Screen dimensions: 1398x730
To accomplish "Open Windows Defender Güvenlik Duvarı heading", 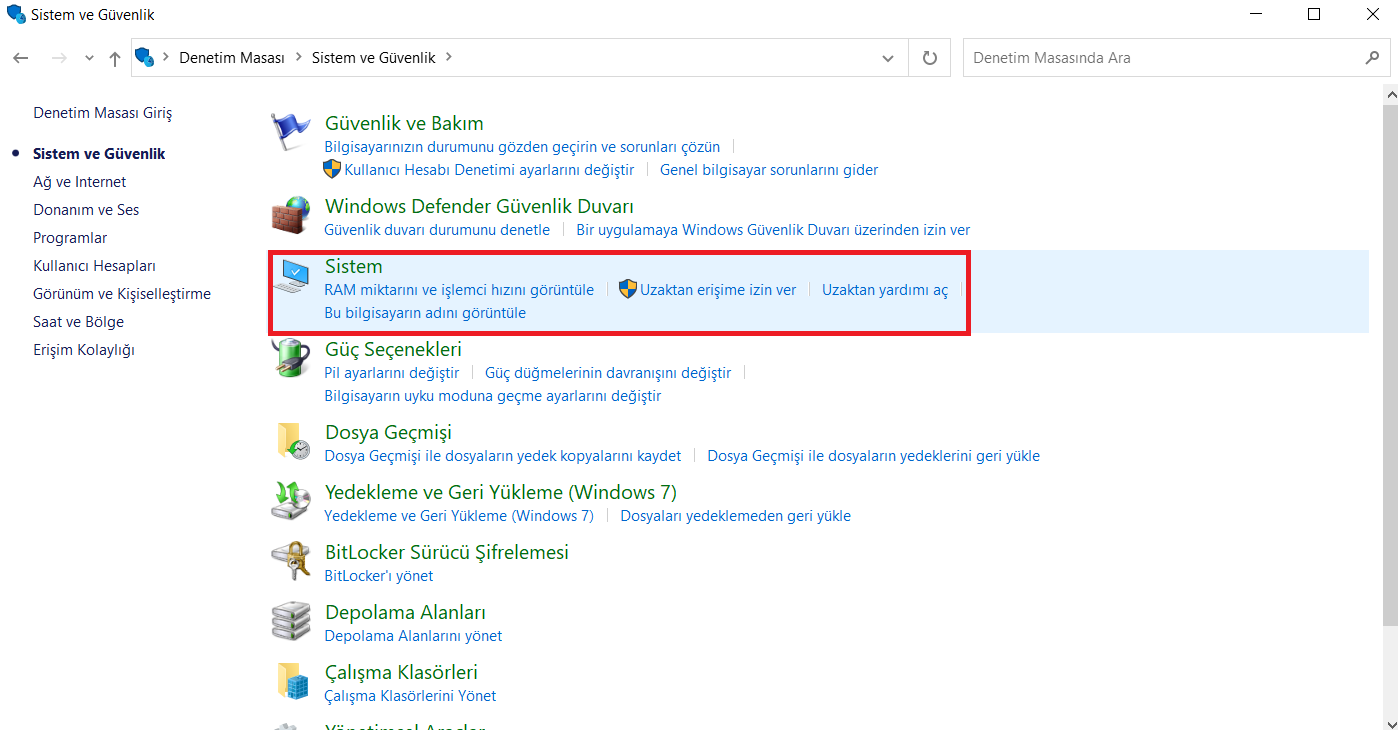I will pos(479,206).
